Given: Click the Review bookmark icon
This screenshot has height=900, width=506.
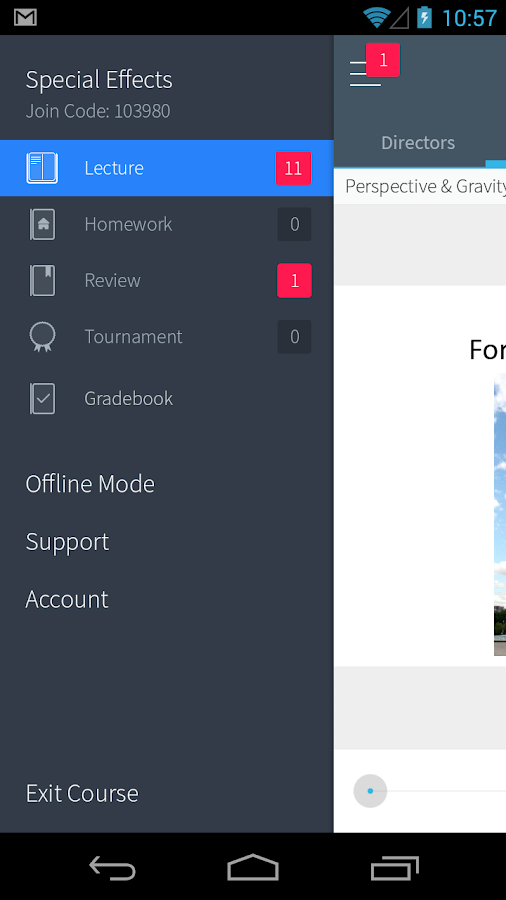Looking at the screenshot, I should tap(42, 280).
